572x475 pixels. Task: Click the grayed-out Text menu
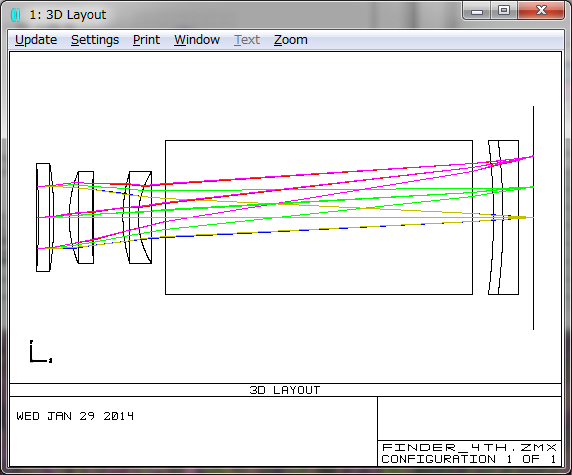pyautogui.click(x=247, y=40)
